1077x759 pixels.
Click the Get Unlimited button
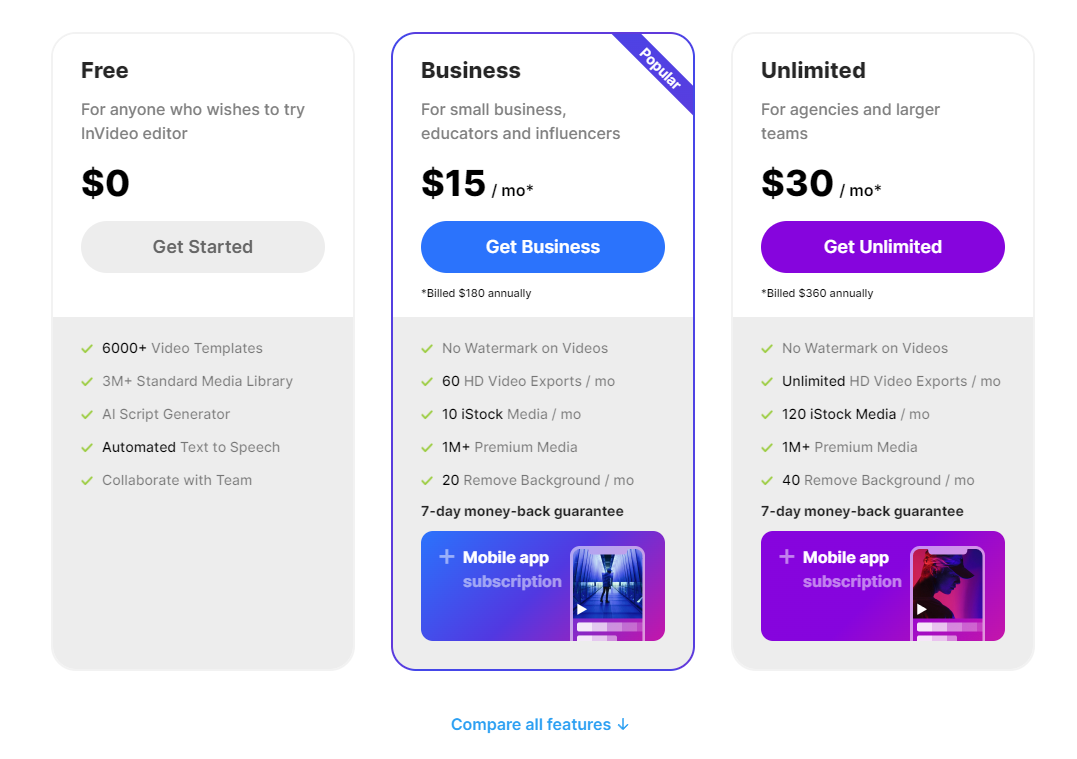point(882,247)
